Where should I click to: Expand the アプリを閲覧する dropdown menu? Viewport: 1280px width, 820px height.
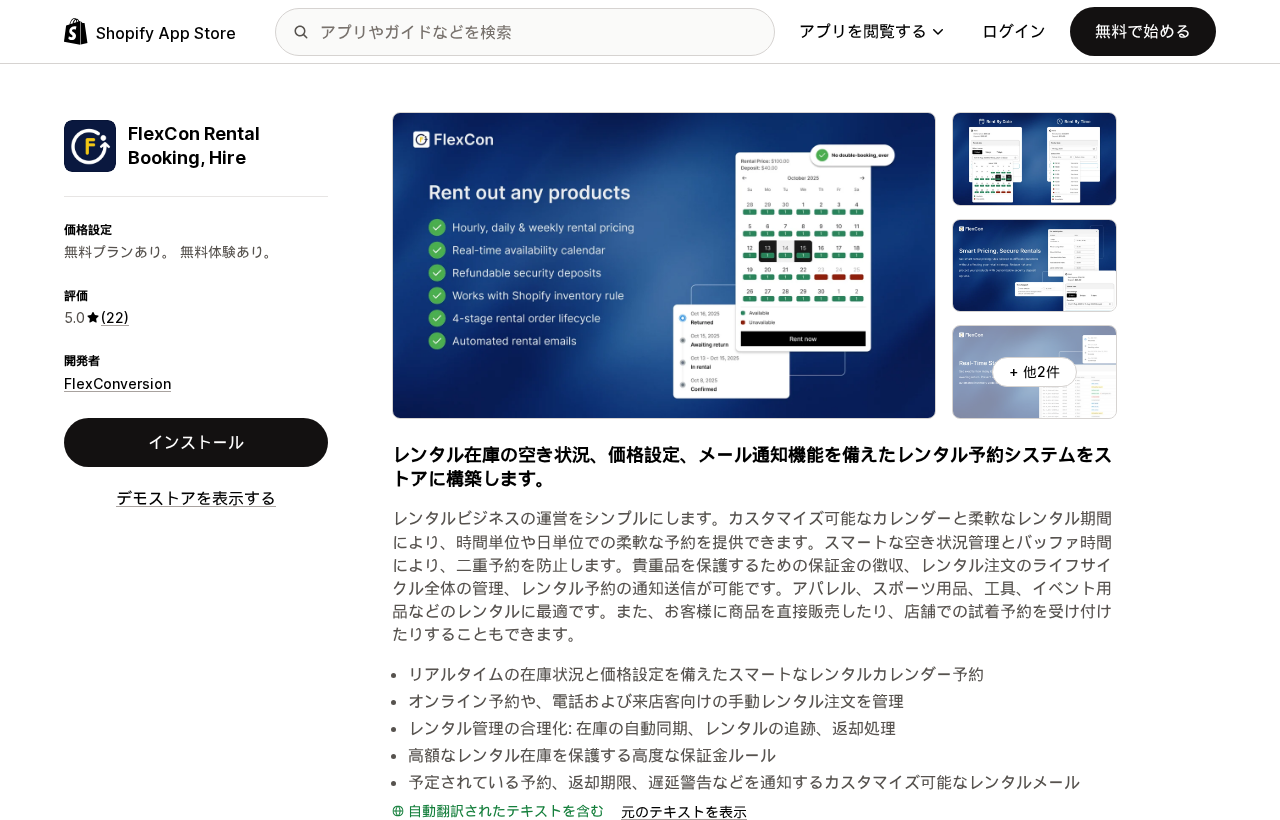871,32
